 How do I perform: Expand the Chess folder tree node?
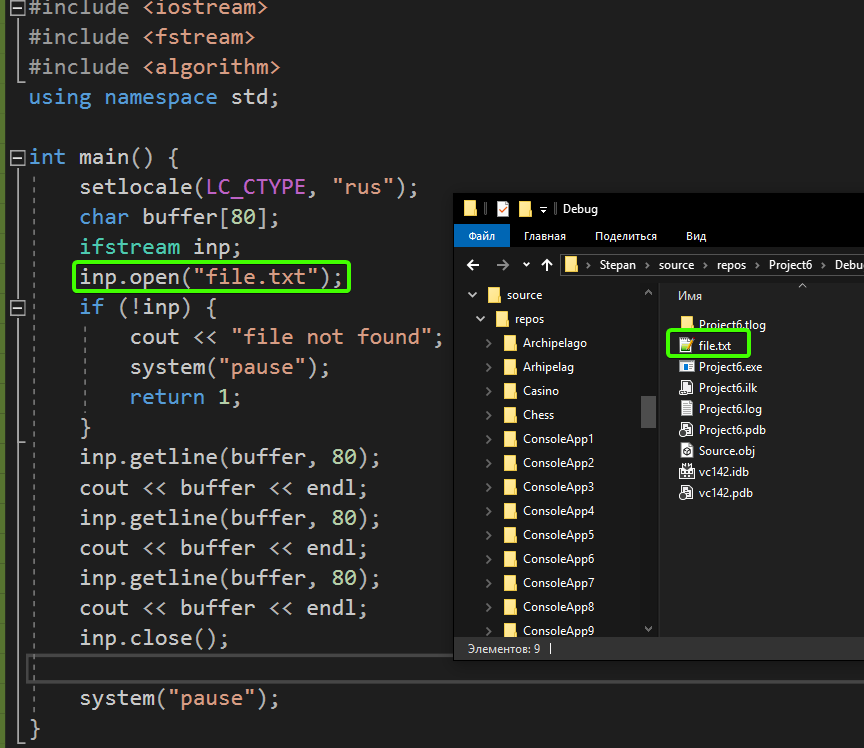pyautogui.click(x=488, y=415)
